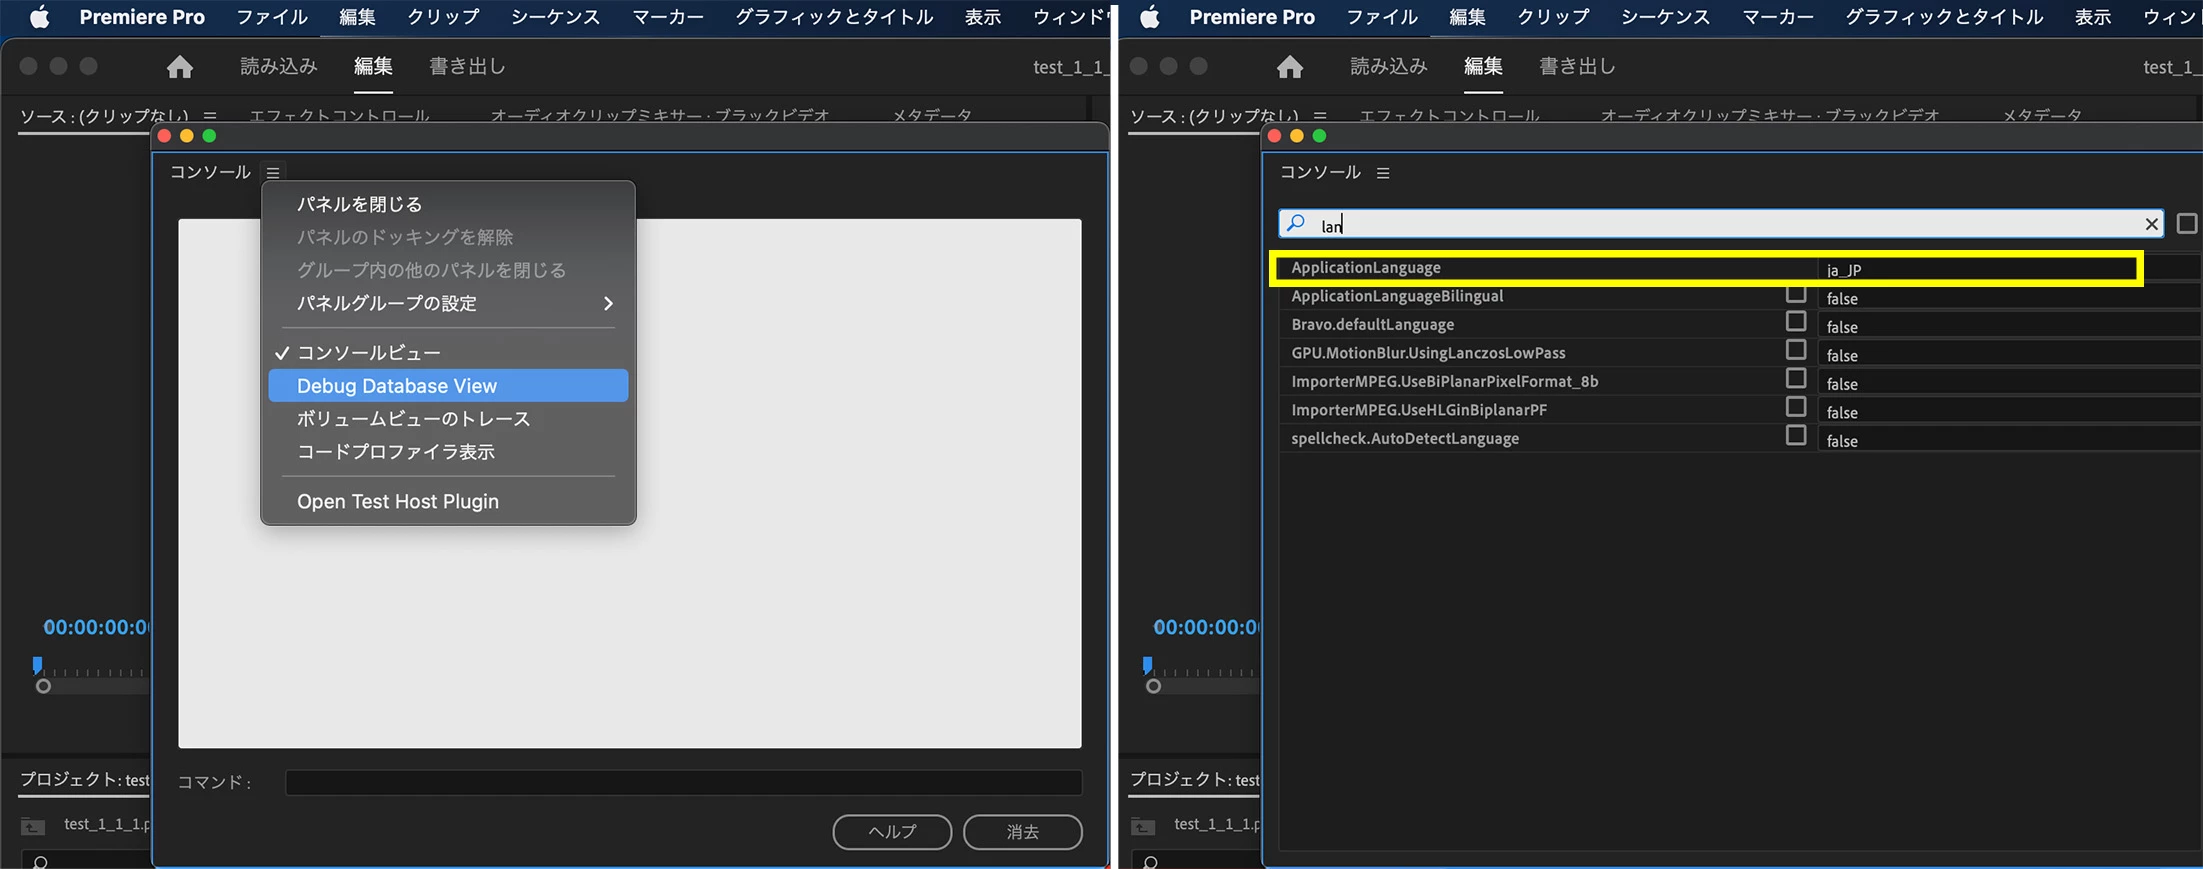
Task: Open the ファイル menu in the left window
Action: [272, 17]
